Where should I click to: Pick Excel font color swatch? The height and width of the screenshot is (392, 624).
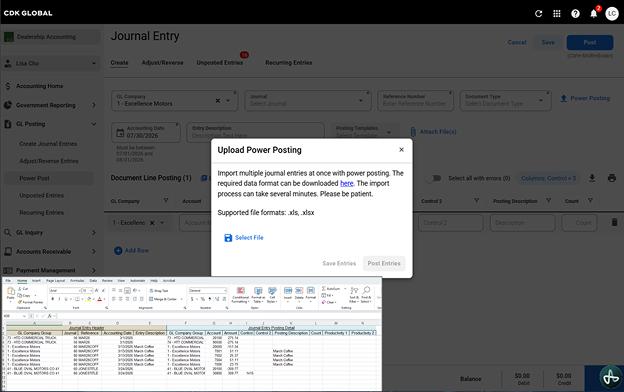pos(99,299)
